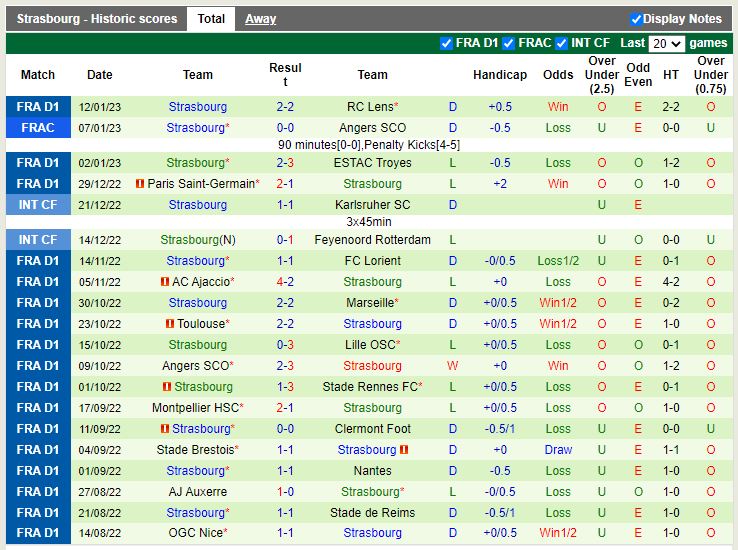Open the Stade Rennes FC team link
Image resolution: width=738 pixels, height=550 pixels.
(370, 387)
